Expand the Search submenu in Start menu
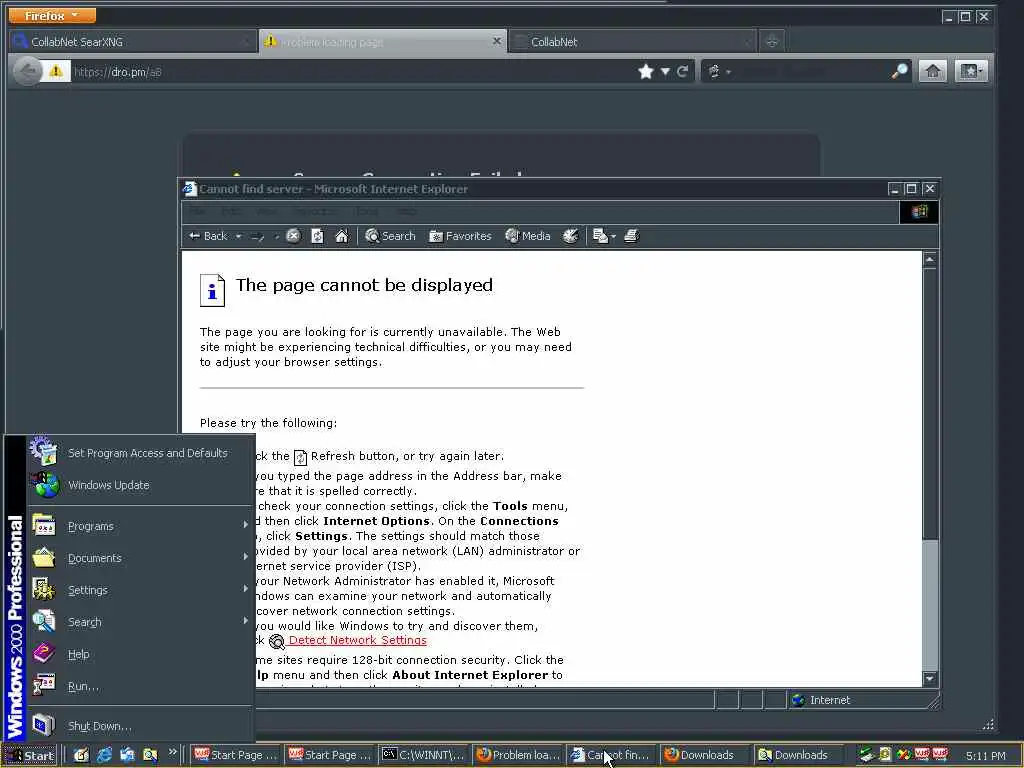The height and width of the screenshot is (768, 1024). (140, 622)
